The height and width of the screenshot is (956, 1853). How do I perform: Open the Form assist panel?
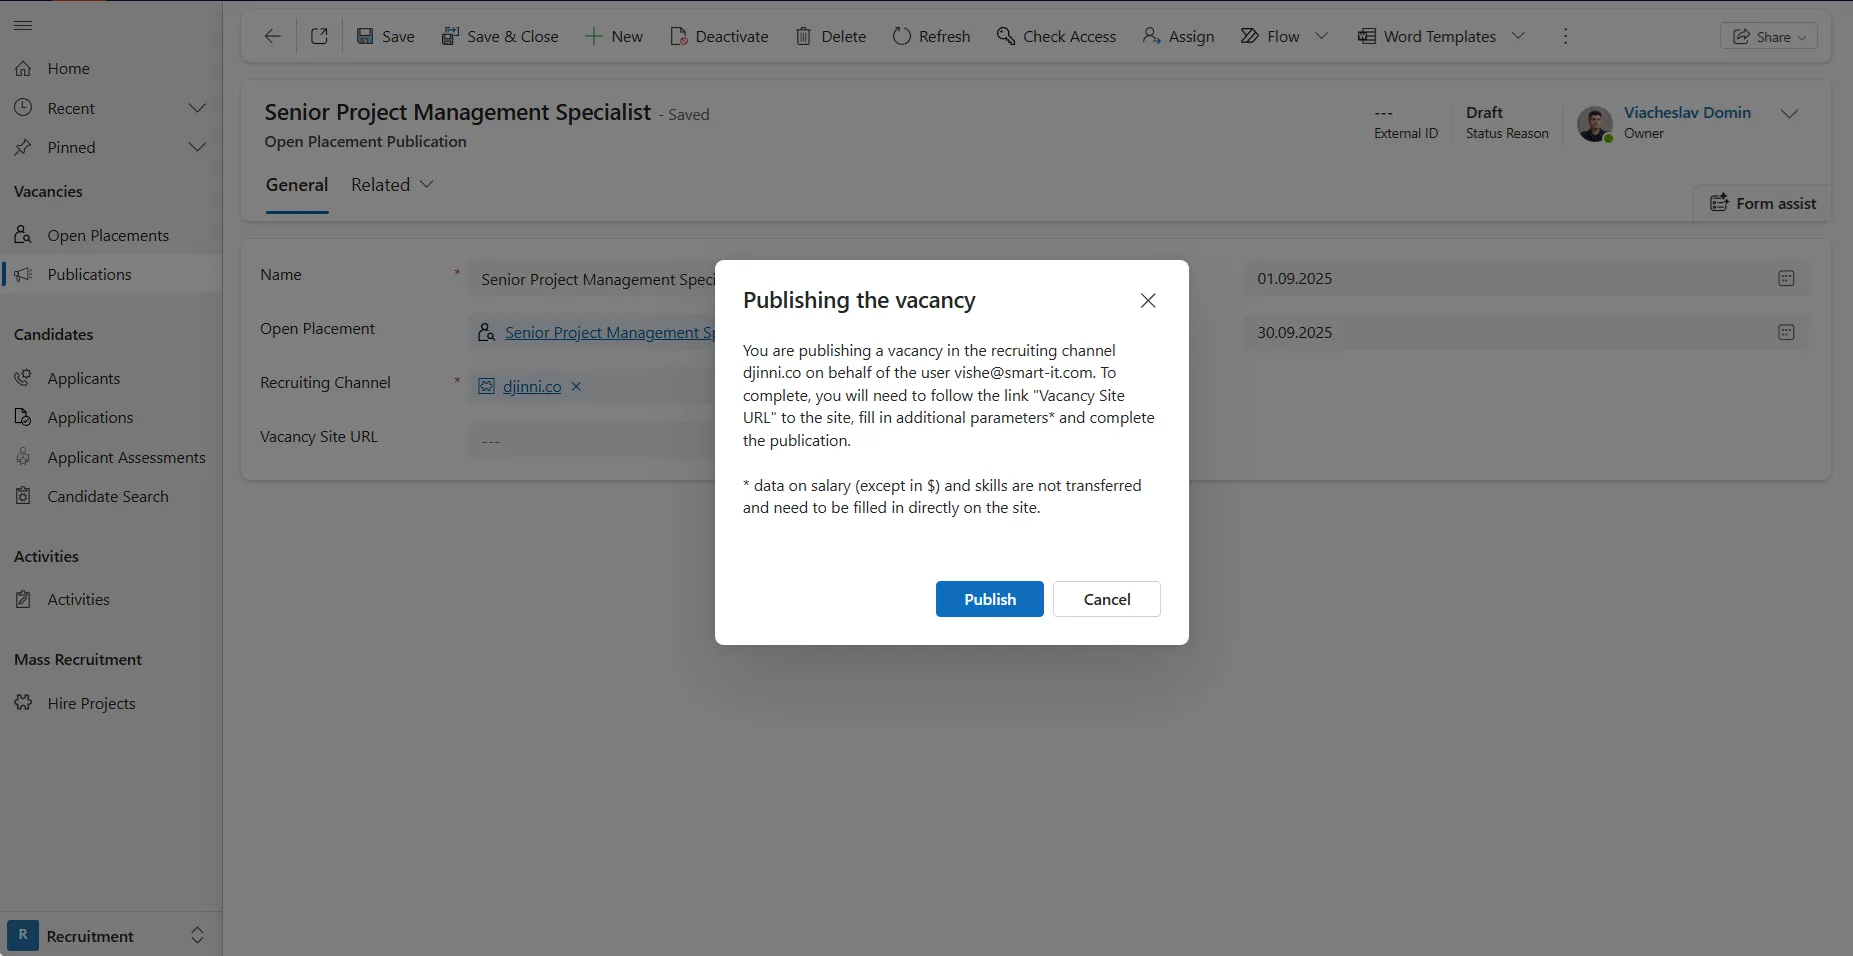(x=1762, y=203)
